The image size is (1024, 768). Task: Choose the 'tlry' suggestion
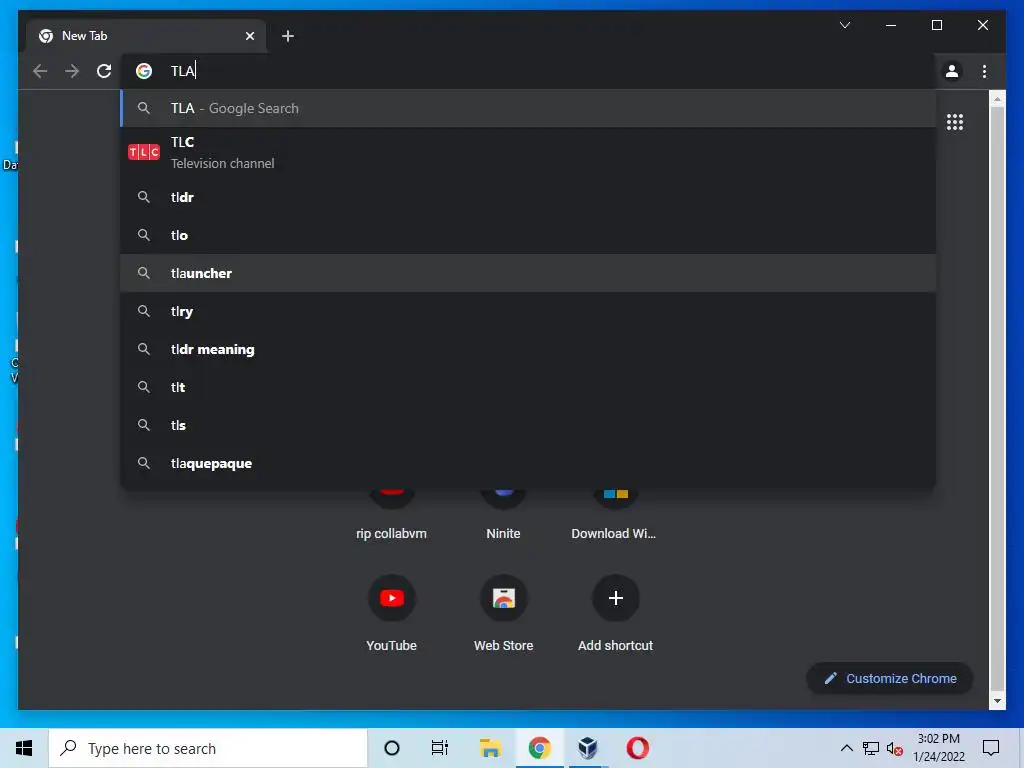tap(528, 312)
